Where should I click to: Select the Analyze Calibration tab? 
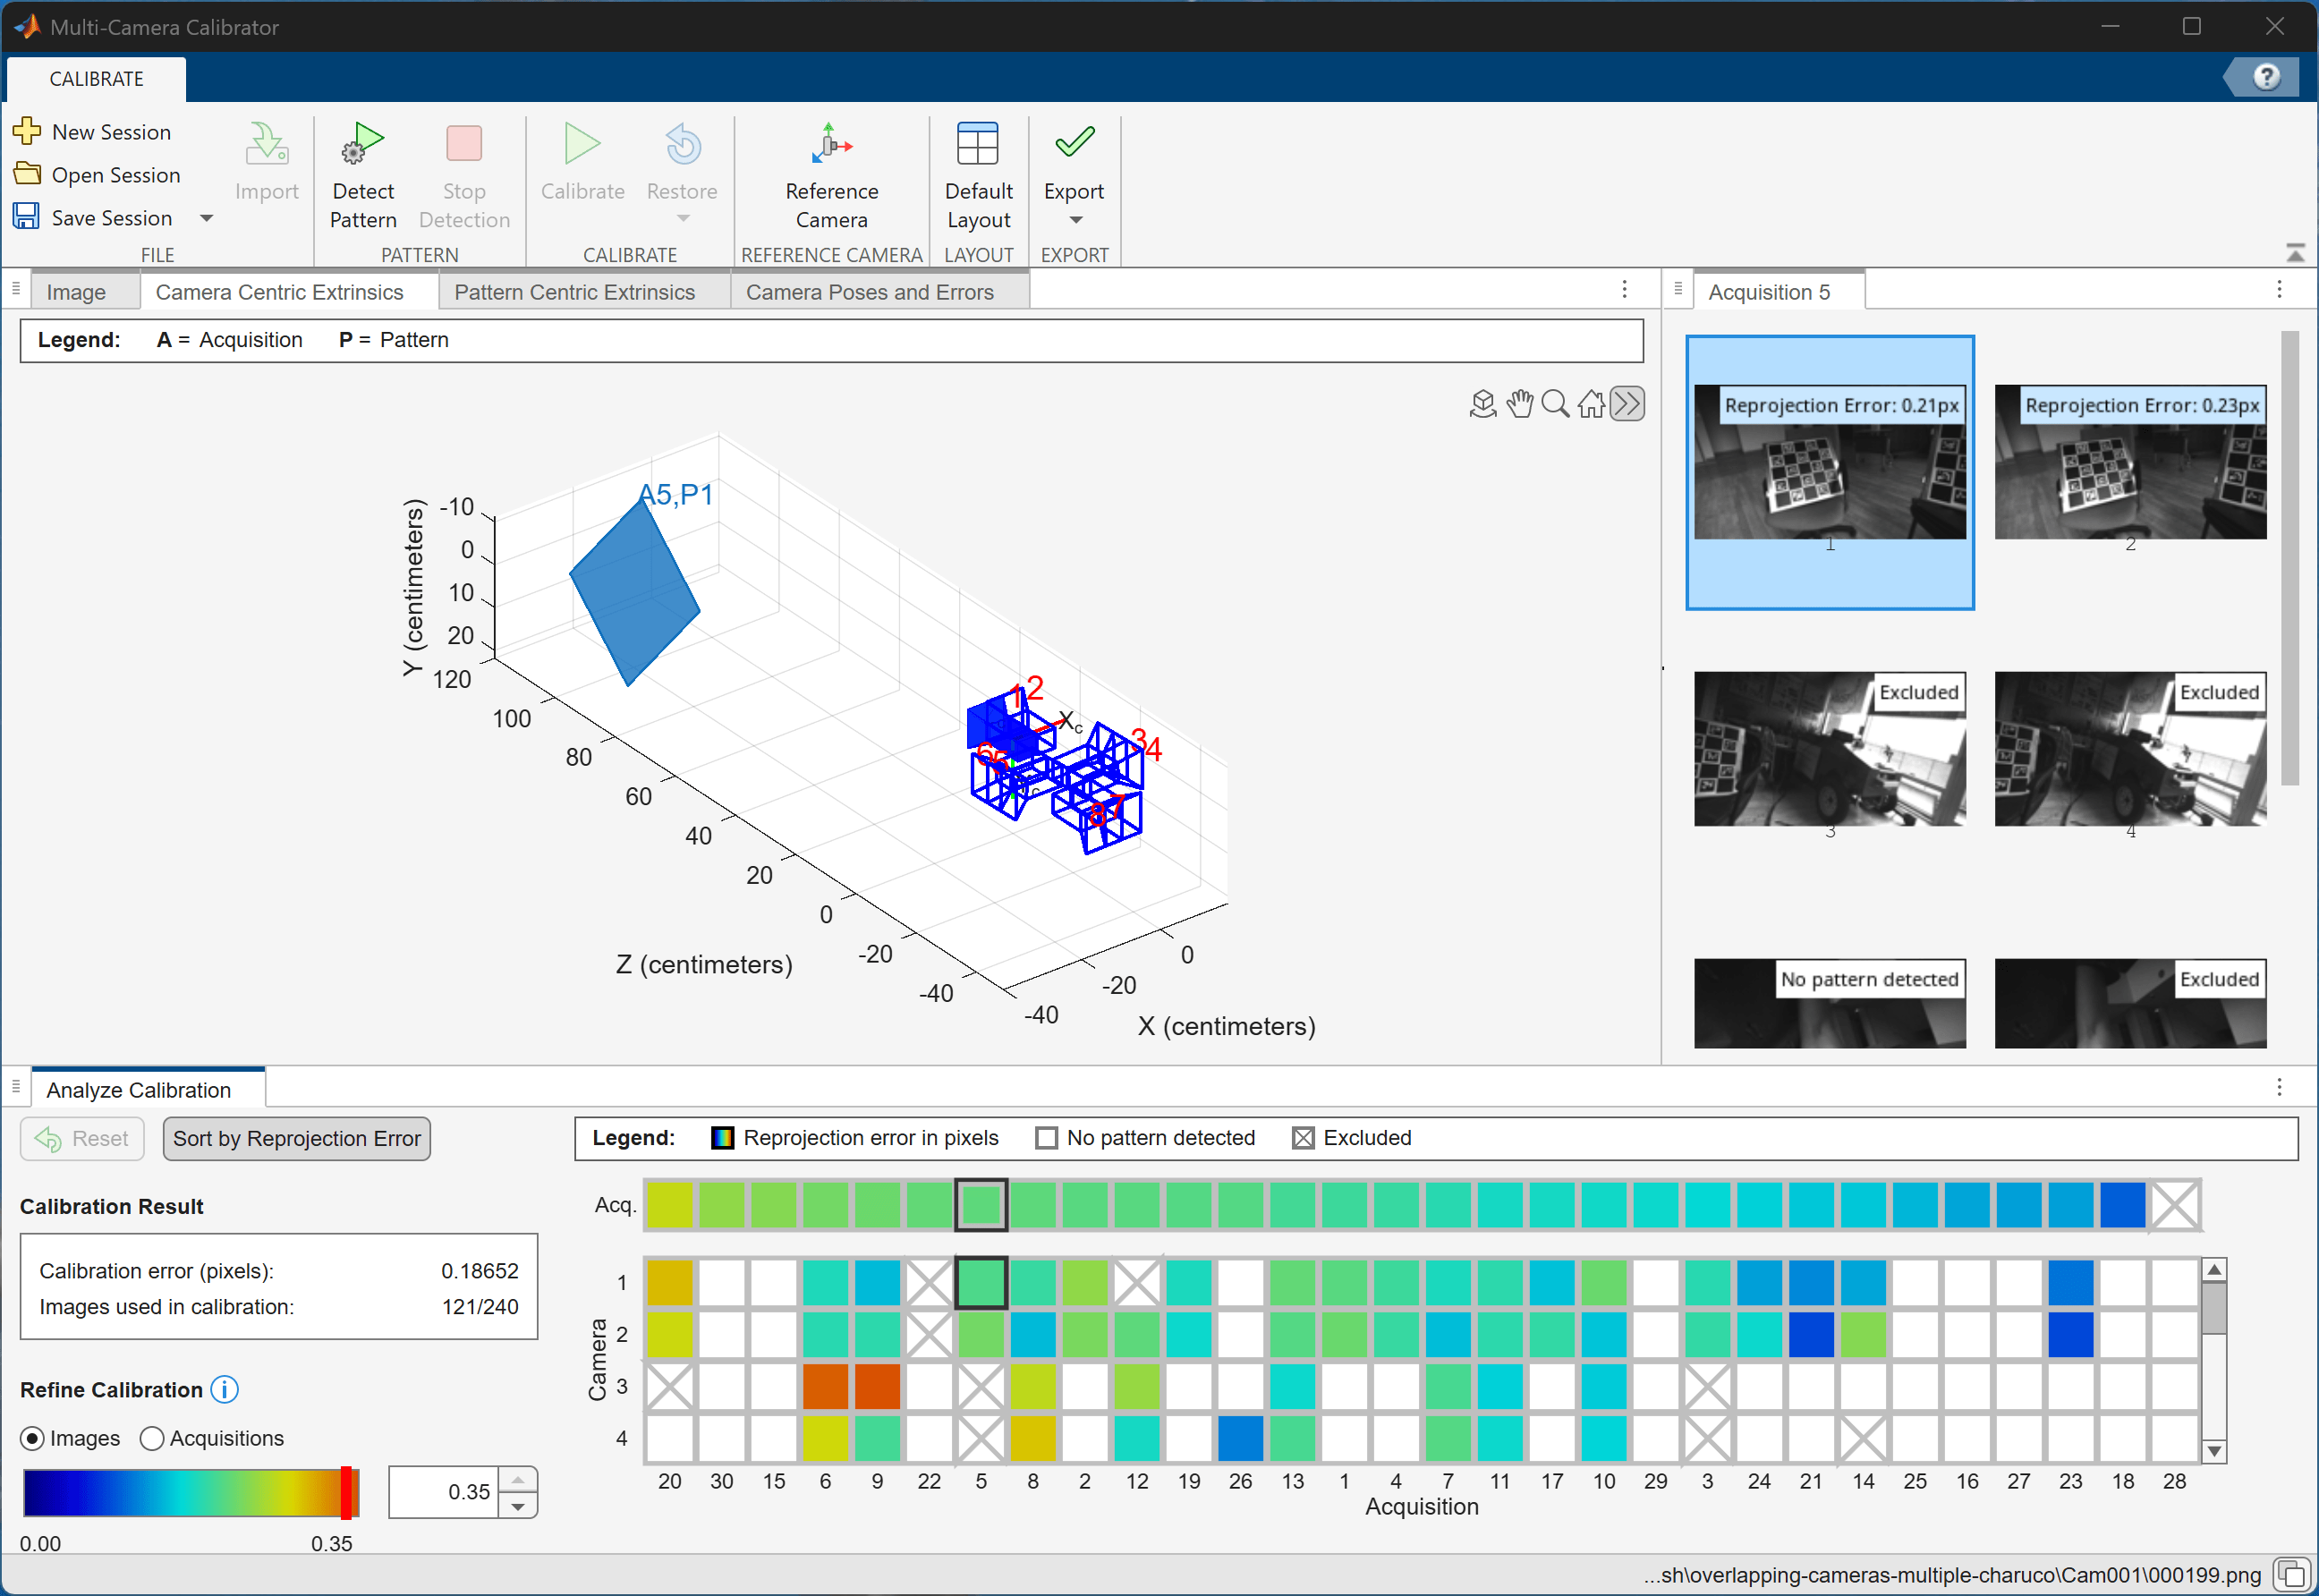138,1090
